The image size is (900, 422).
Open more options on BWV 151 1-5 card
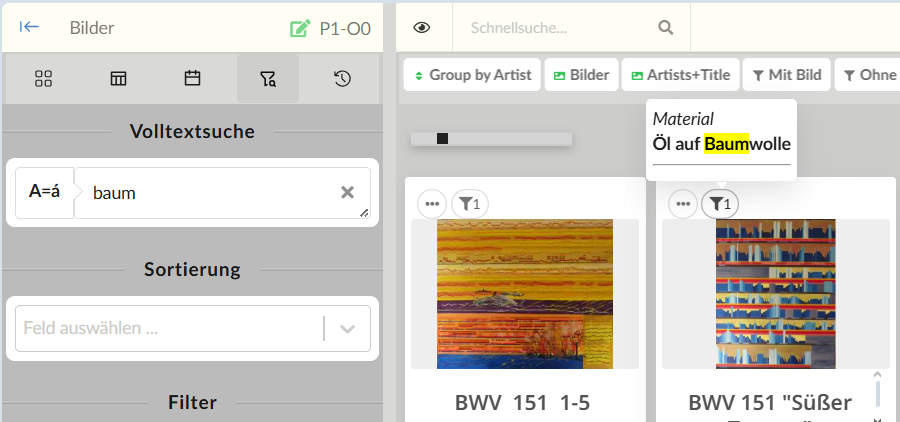[432, 204]
